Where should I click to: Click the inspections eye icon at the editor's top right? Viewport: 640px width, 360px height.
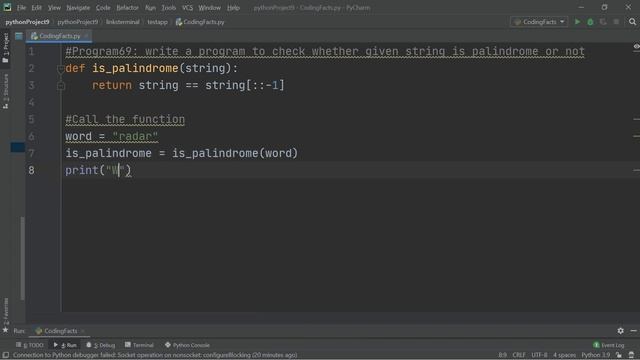coord(636,47)
